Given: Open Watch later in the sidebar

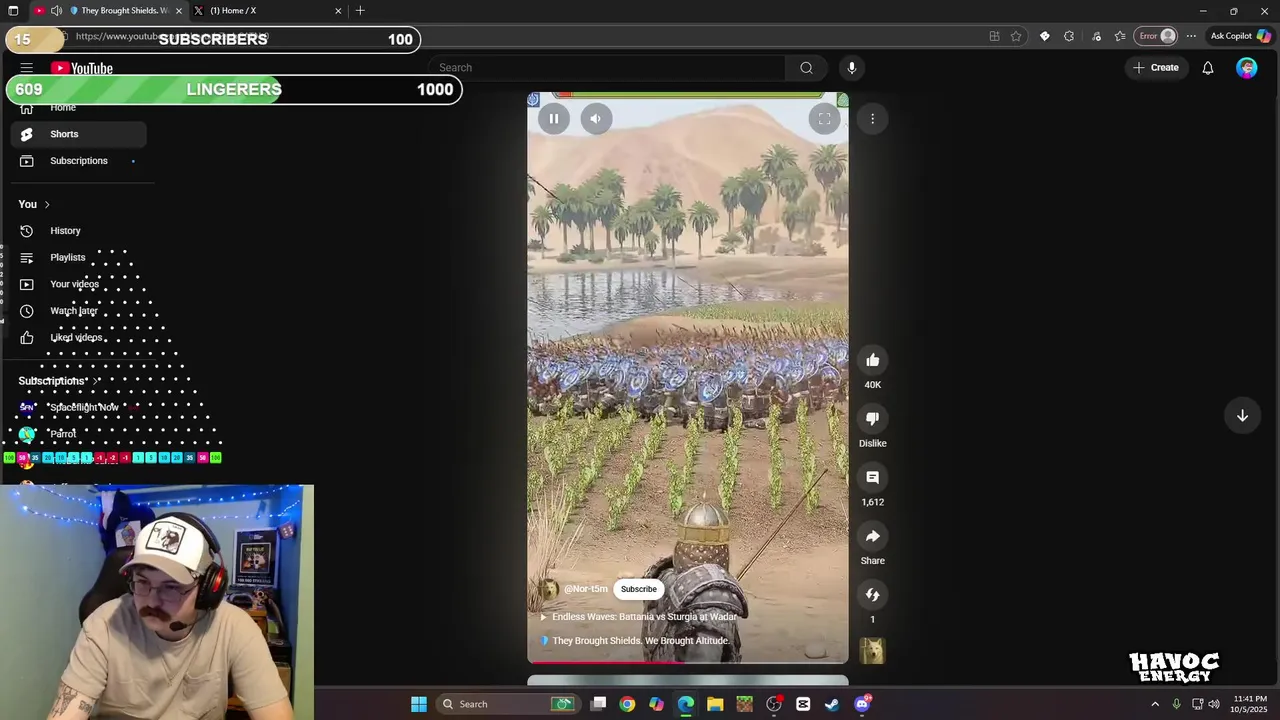Looking at the screenshot, I should point(79,311).
